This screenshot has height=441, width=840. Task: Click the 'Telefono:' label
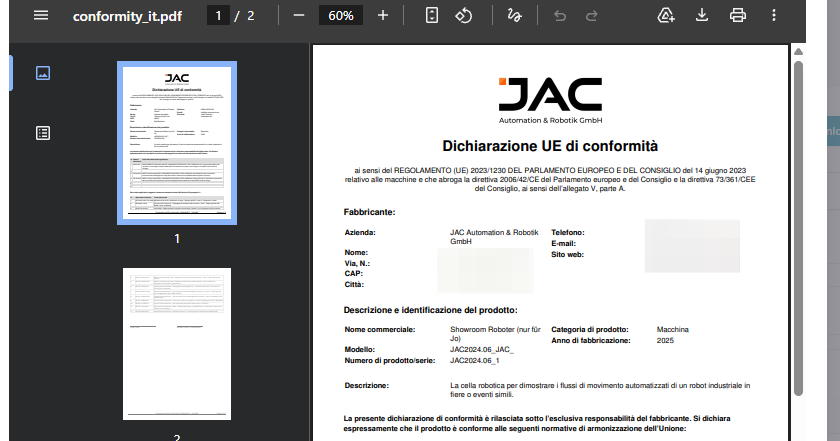point(568,233)
